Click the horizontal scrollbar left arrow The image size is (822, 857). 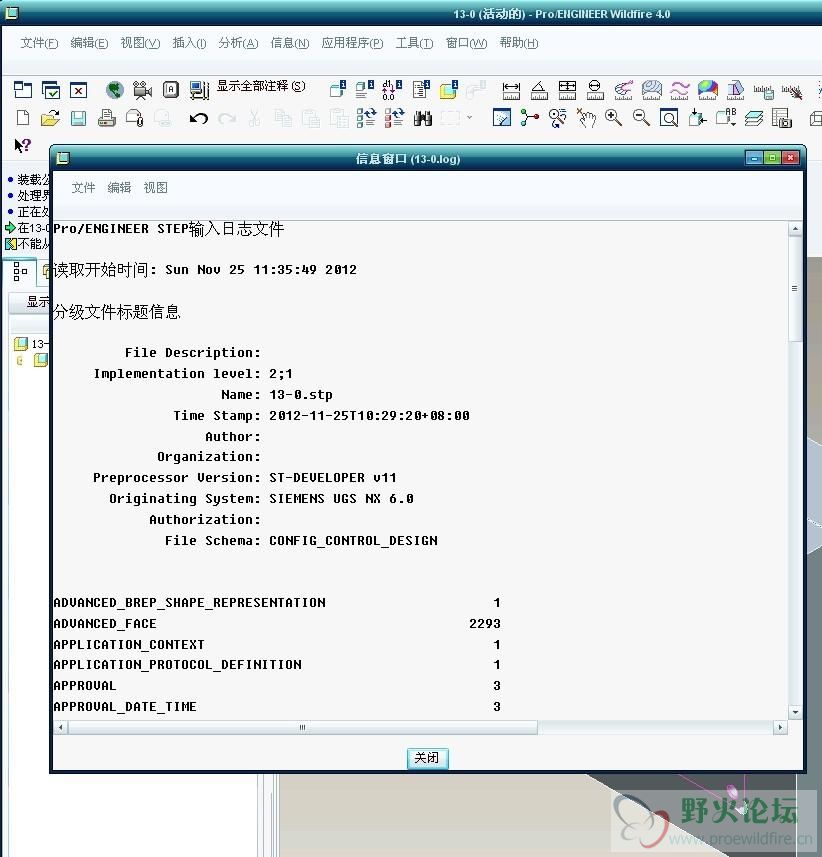point(60,727)
